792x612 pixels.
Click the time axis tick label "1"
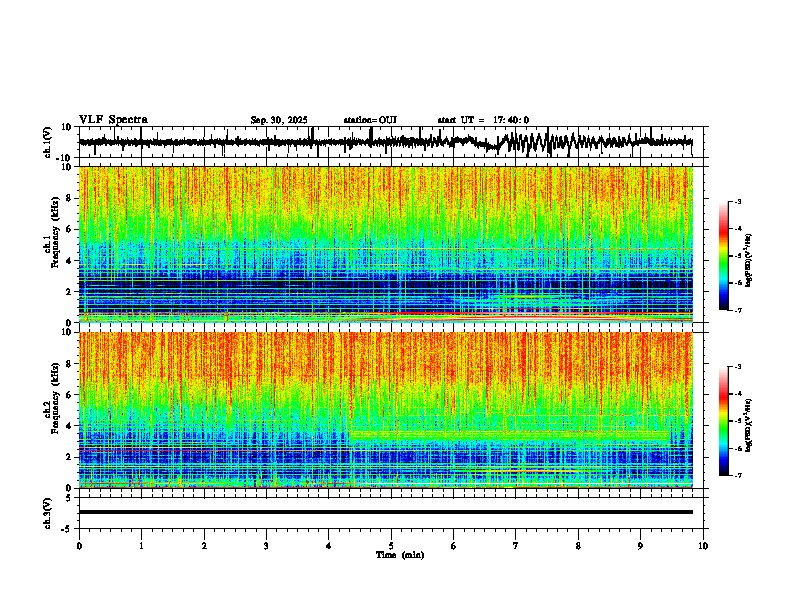pos(141,546)
